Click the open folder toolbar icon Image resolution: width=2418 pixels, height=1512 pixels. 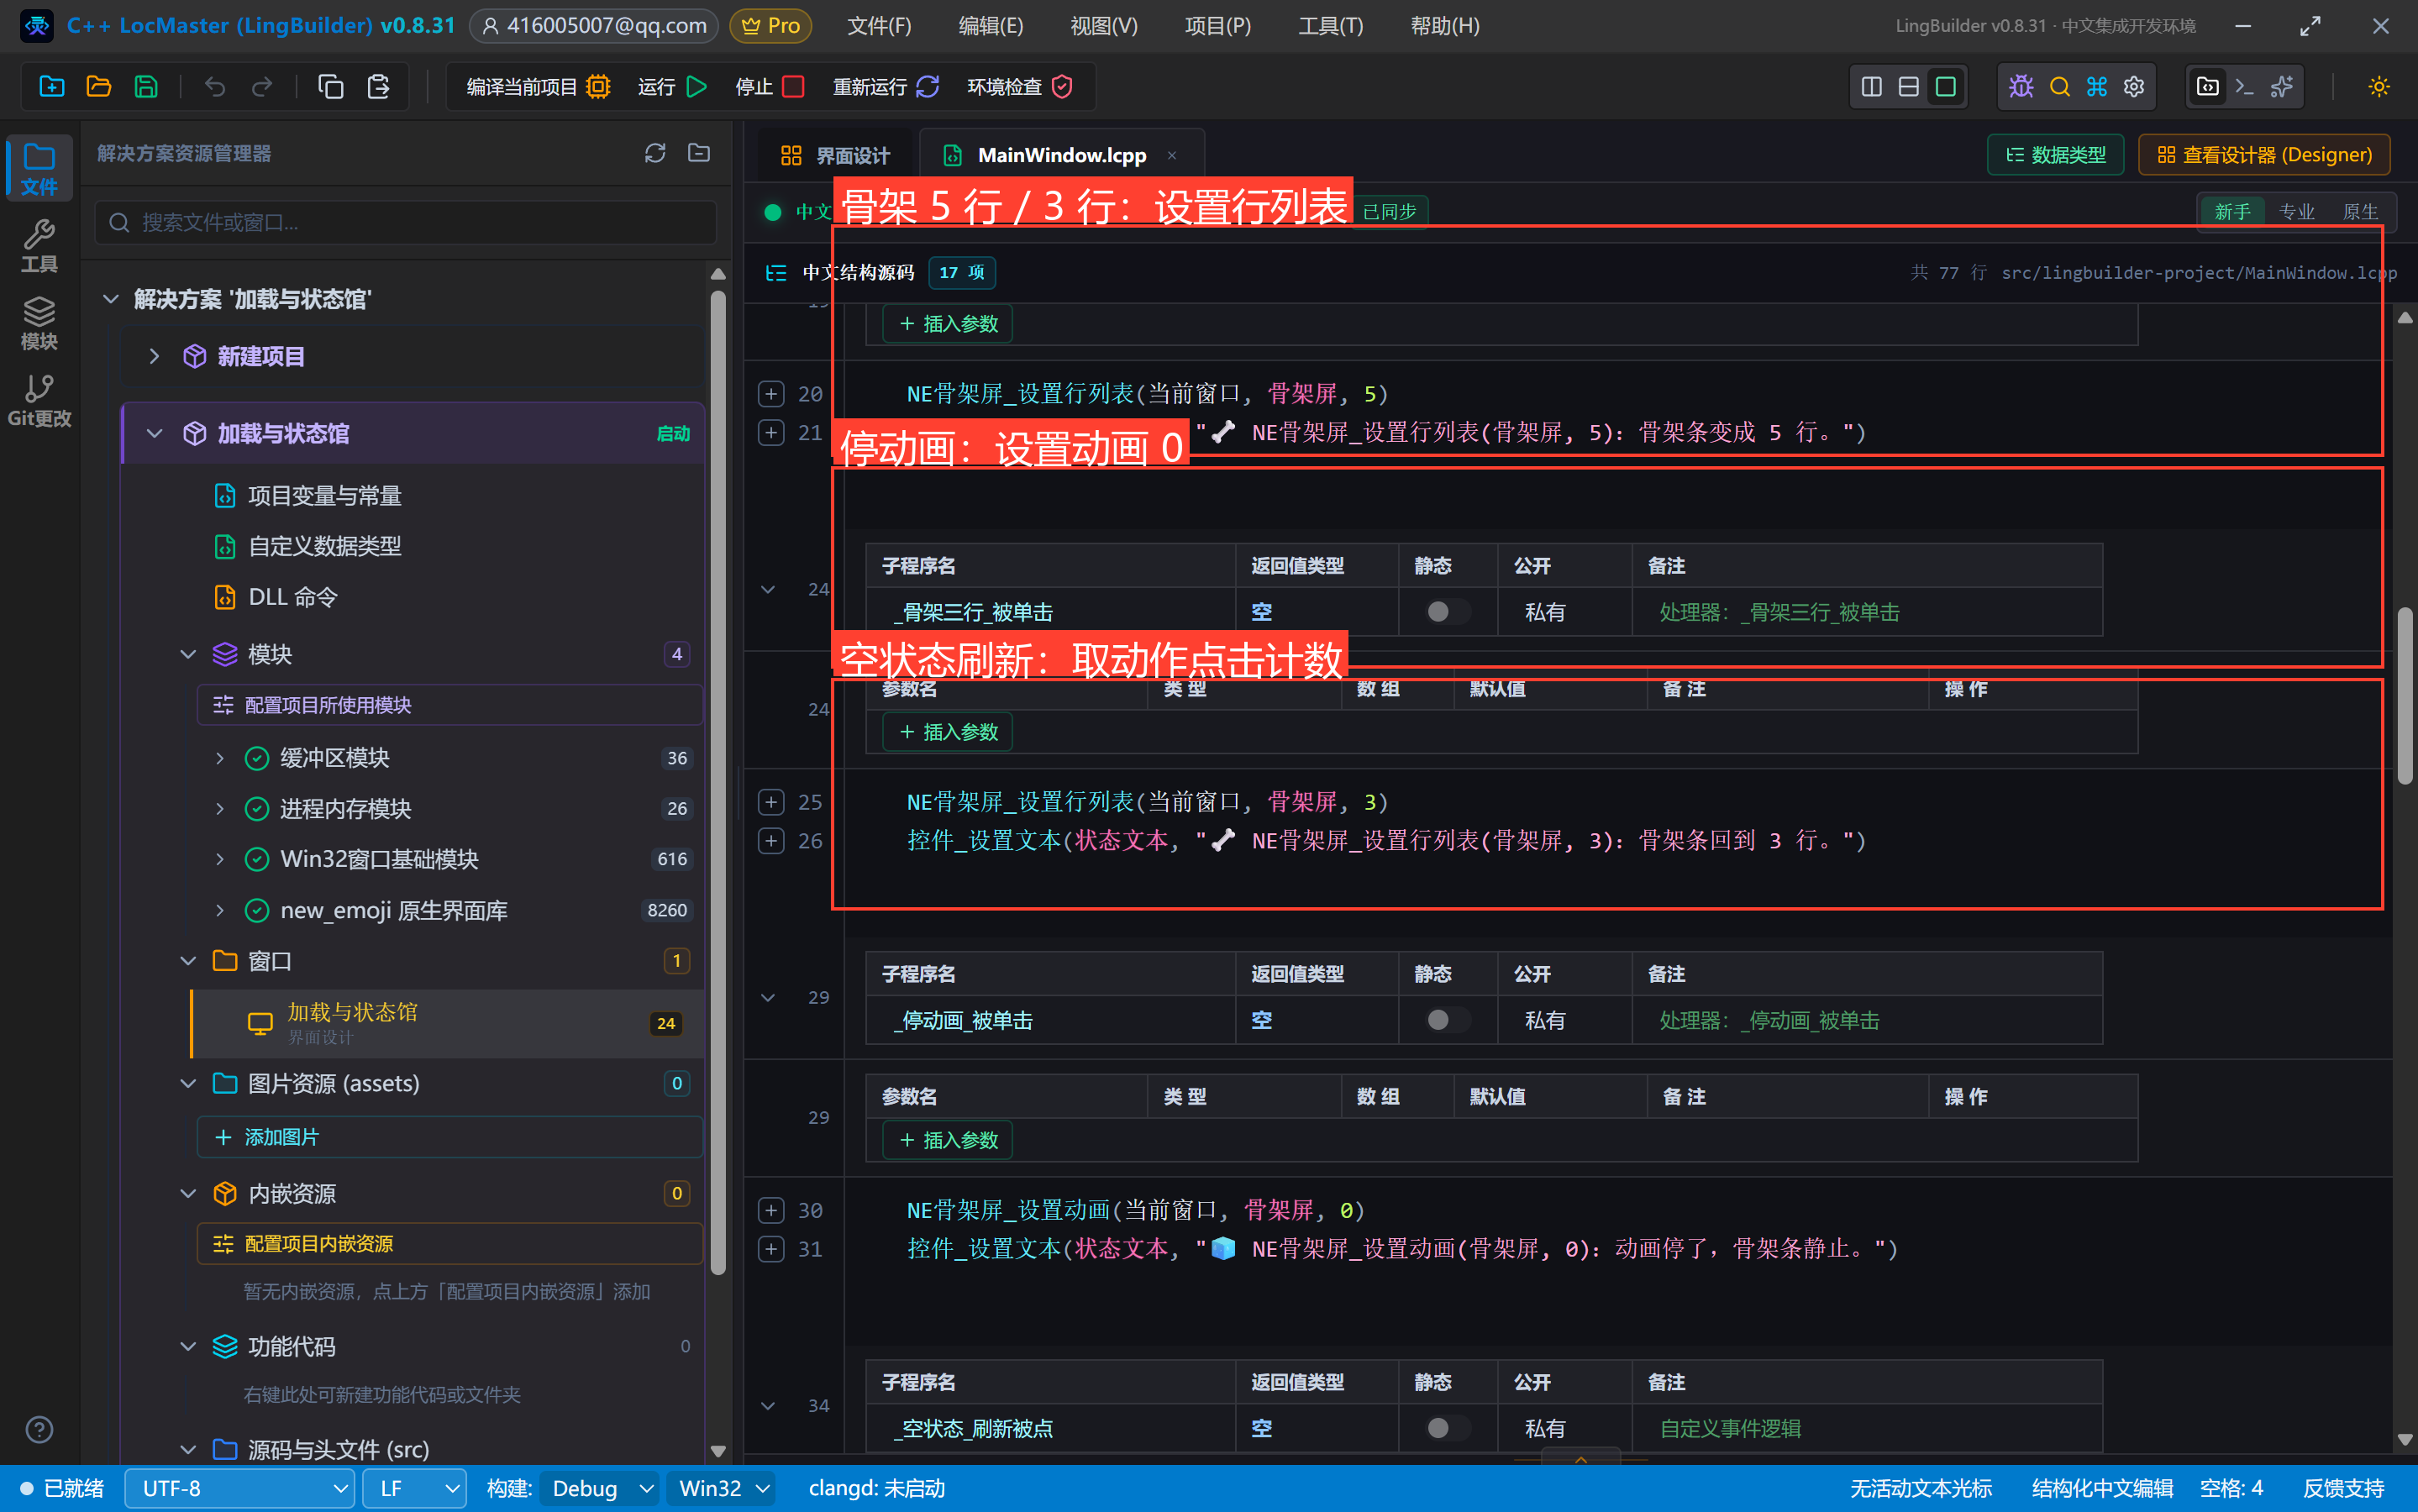click(98, 87)
